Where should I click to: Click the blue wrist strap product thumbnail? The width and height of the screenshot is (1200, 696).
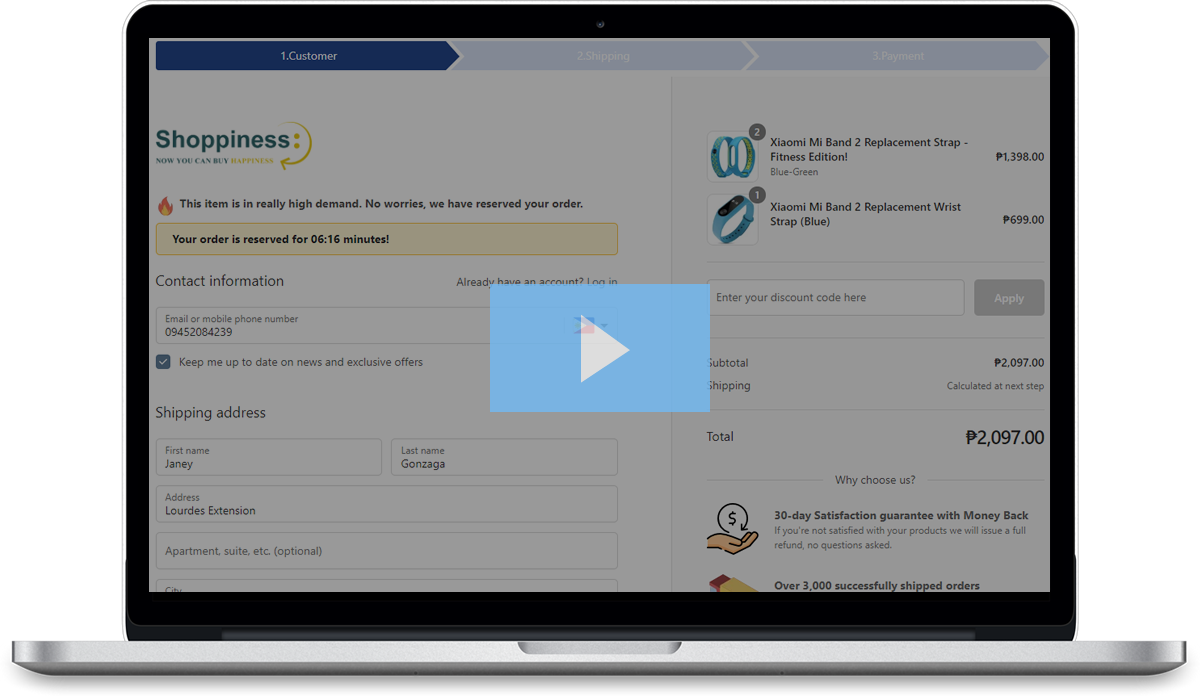pos(732,220)
